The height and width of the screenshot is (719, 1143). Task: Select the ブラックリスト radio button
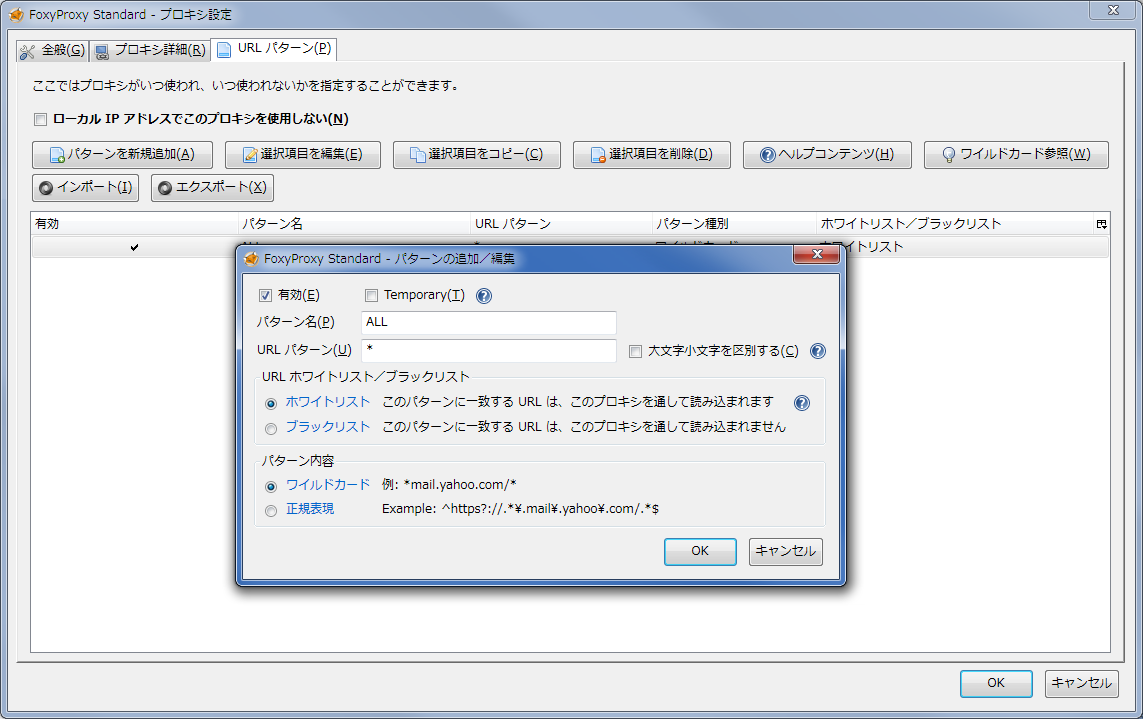271,428
